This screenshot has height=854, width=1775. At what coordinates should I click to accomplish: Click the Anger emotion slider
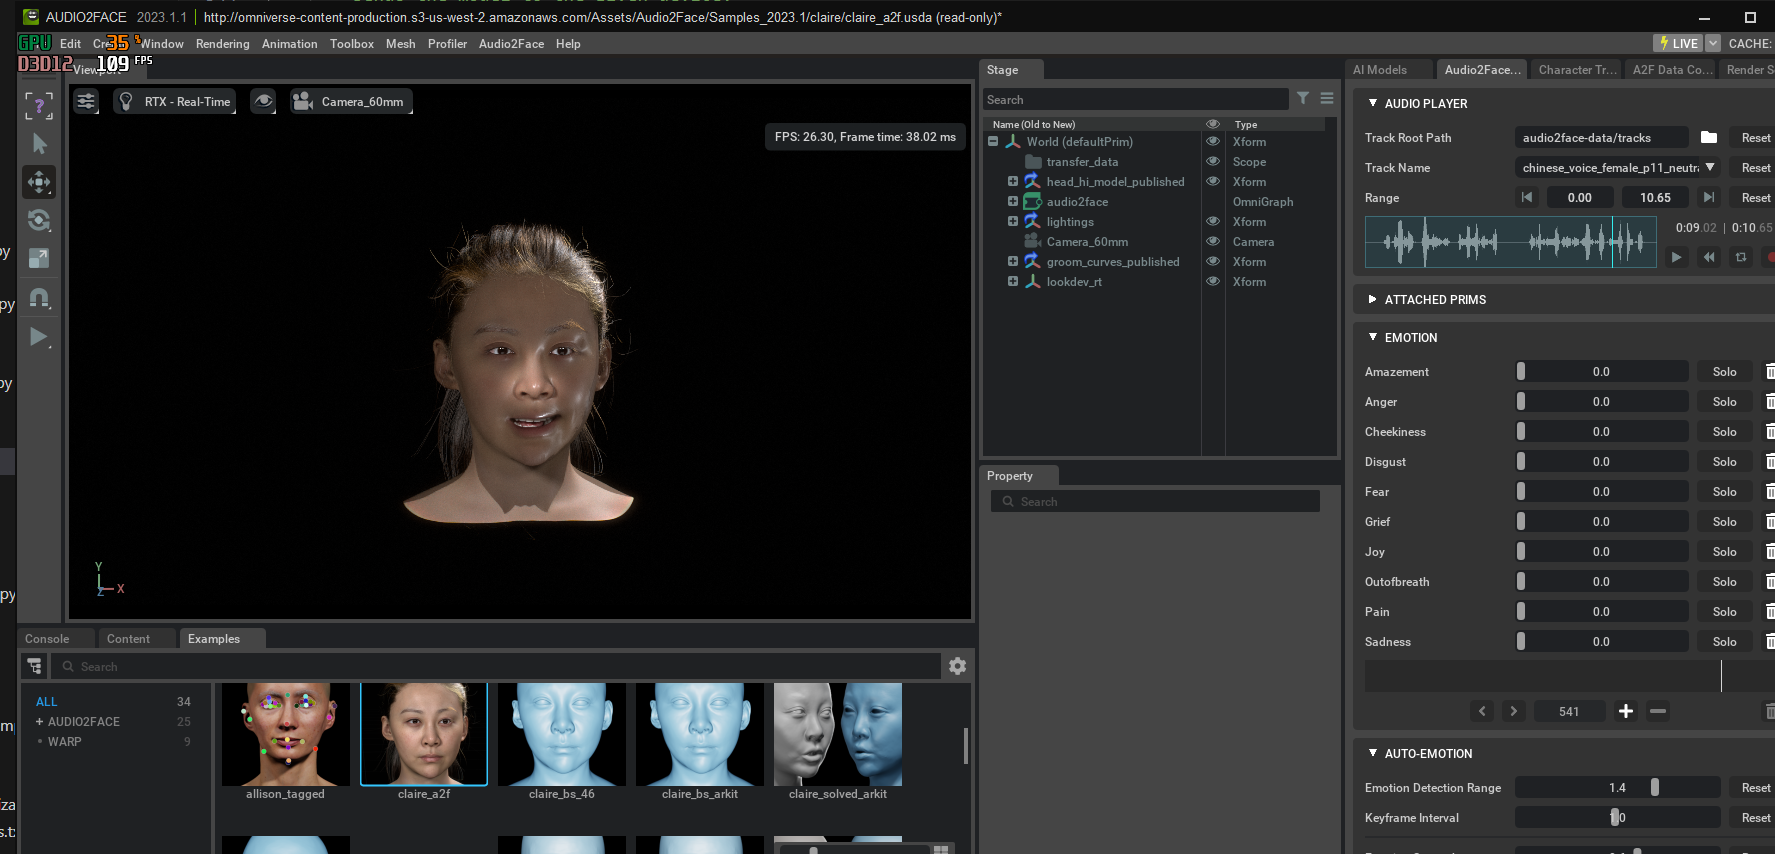1601,402
